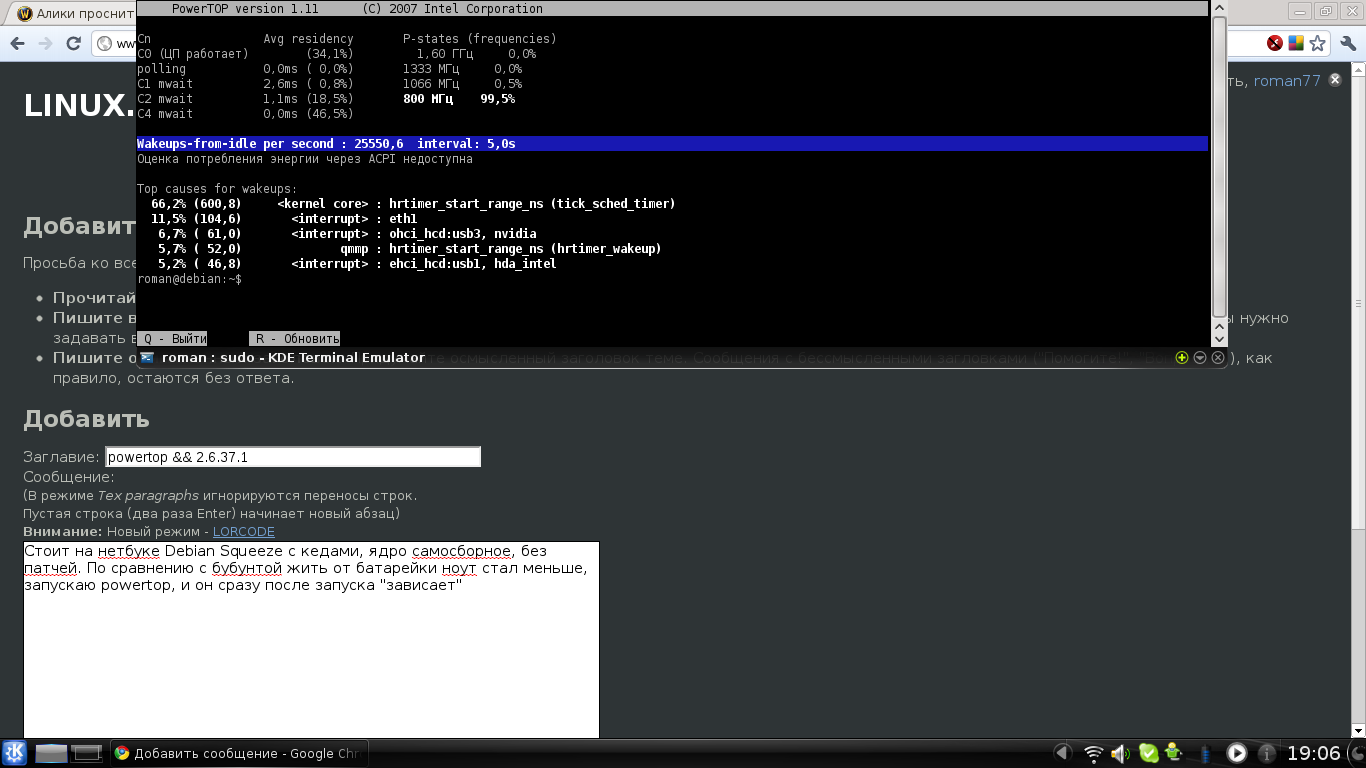Screen dimensions: 1366x768
Task: Toggle the terminal's keep-above plus button
Action: [1182, 358]
